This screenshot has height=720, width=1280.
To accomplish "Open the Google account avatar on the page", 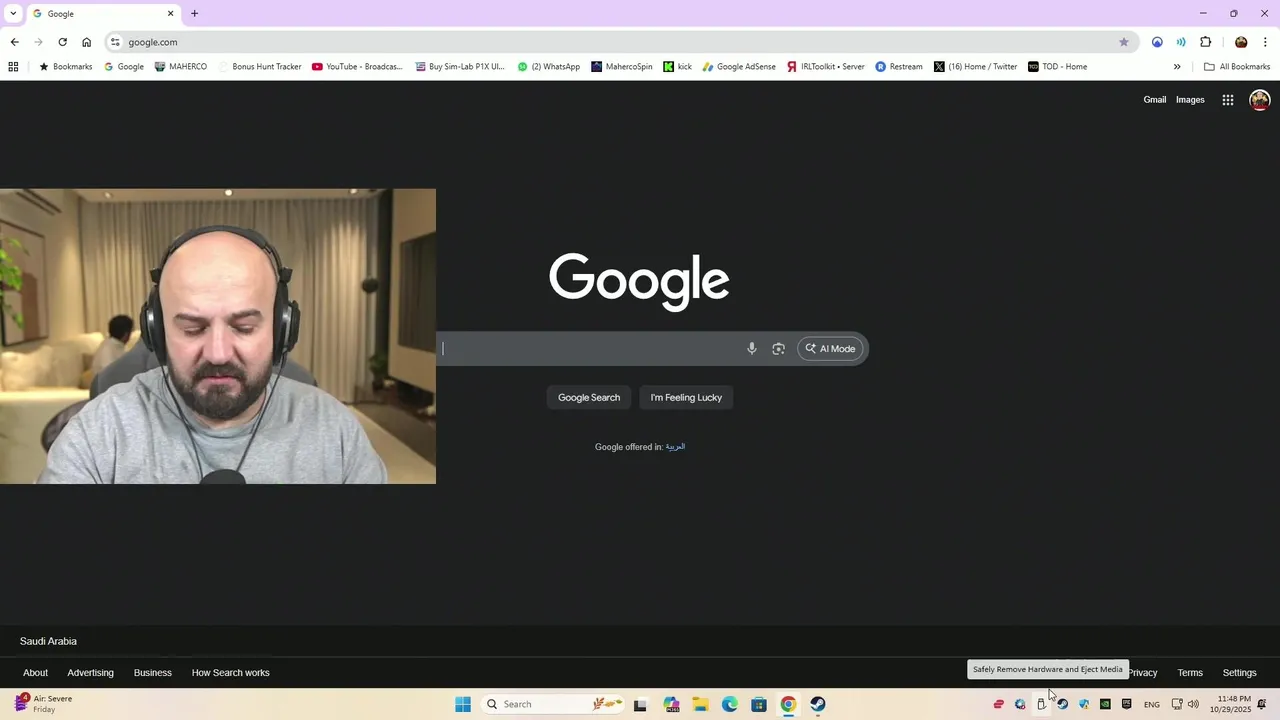I will [x=1259, y=100].
